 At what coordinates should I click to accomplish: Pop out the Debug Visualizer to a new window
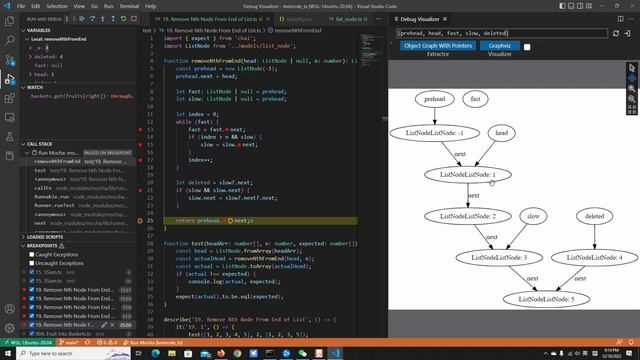[627, 33]
